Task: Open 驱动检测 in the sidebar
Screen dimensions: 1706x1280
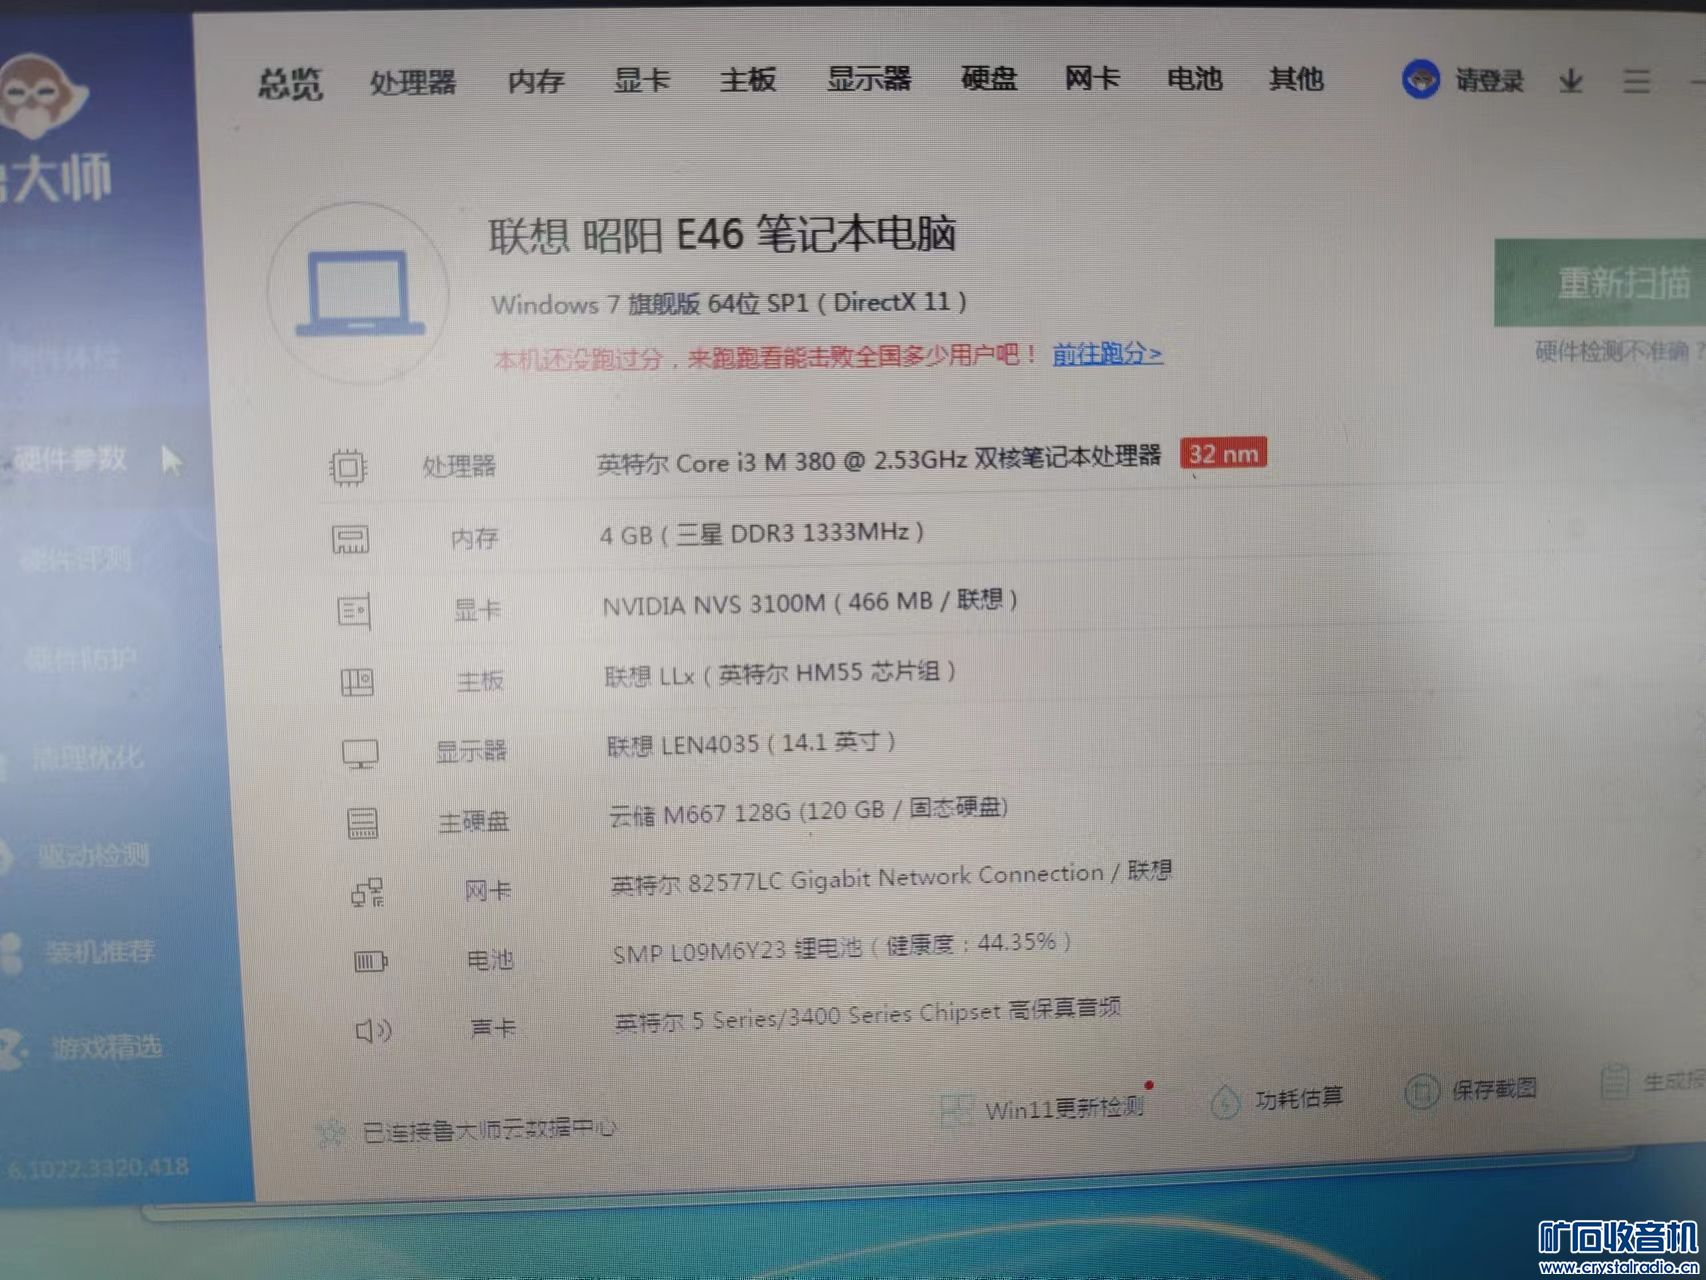Action: [92, 855]
